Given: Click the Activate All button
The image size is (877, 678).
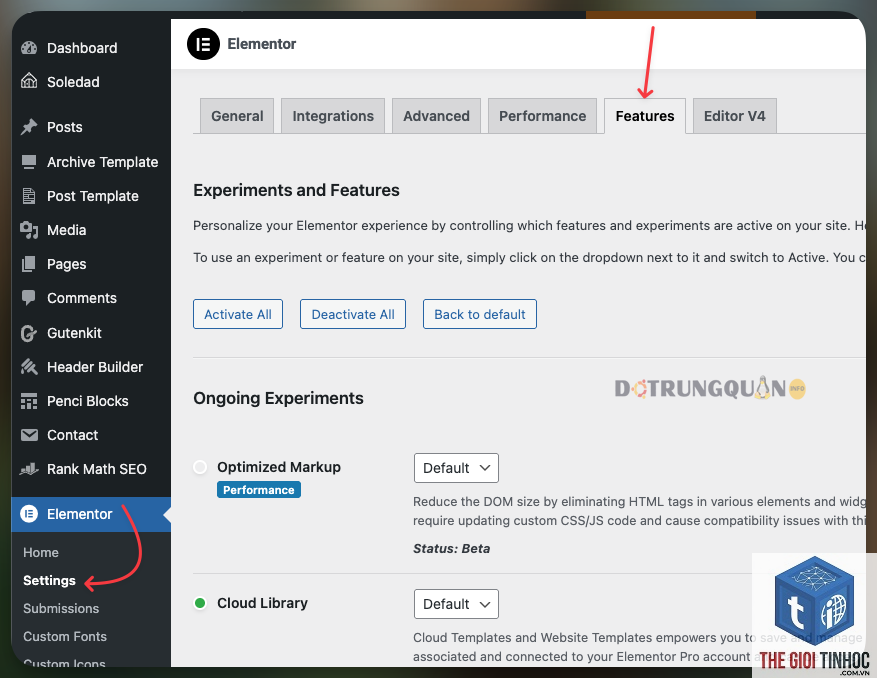Looking at the screenshot, I should (238, 314).
